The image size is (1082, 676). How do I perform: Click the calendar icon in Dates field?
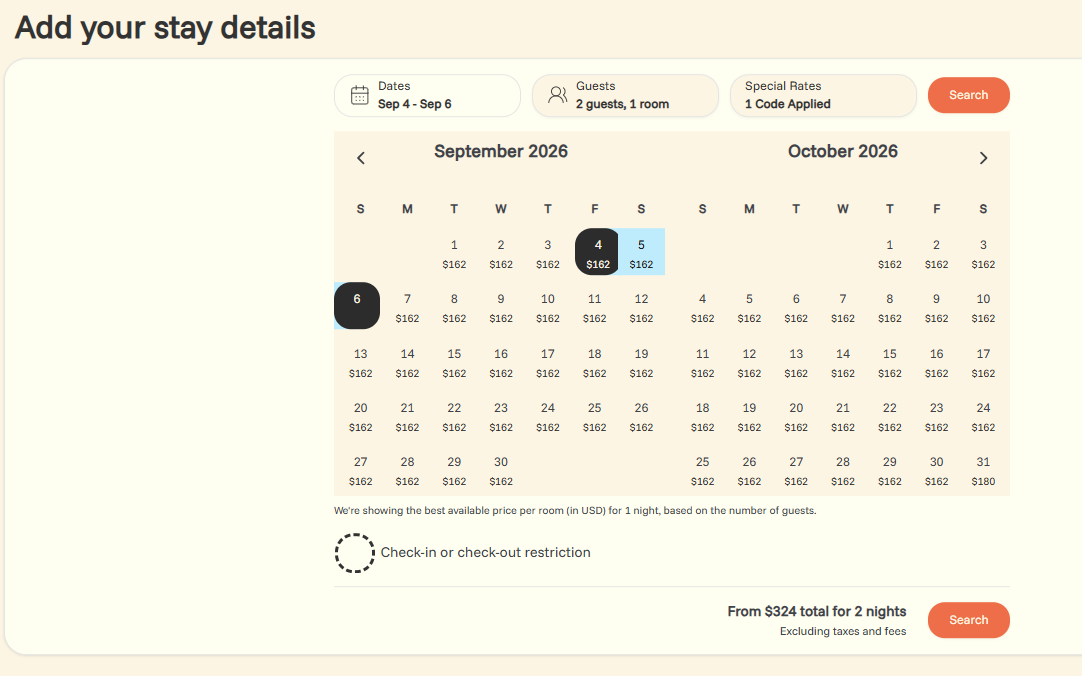coord(360,95)
